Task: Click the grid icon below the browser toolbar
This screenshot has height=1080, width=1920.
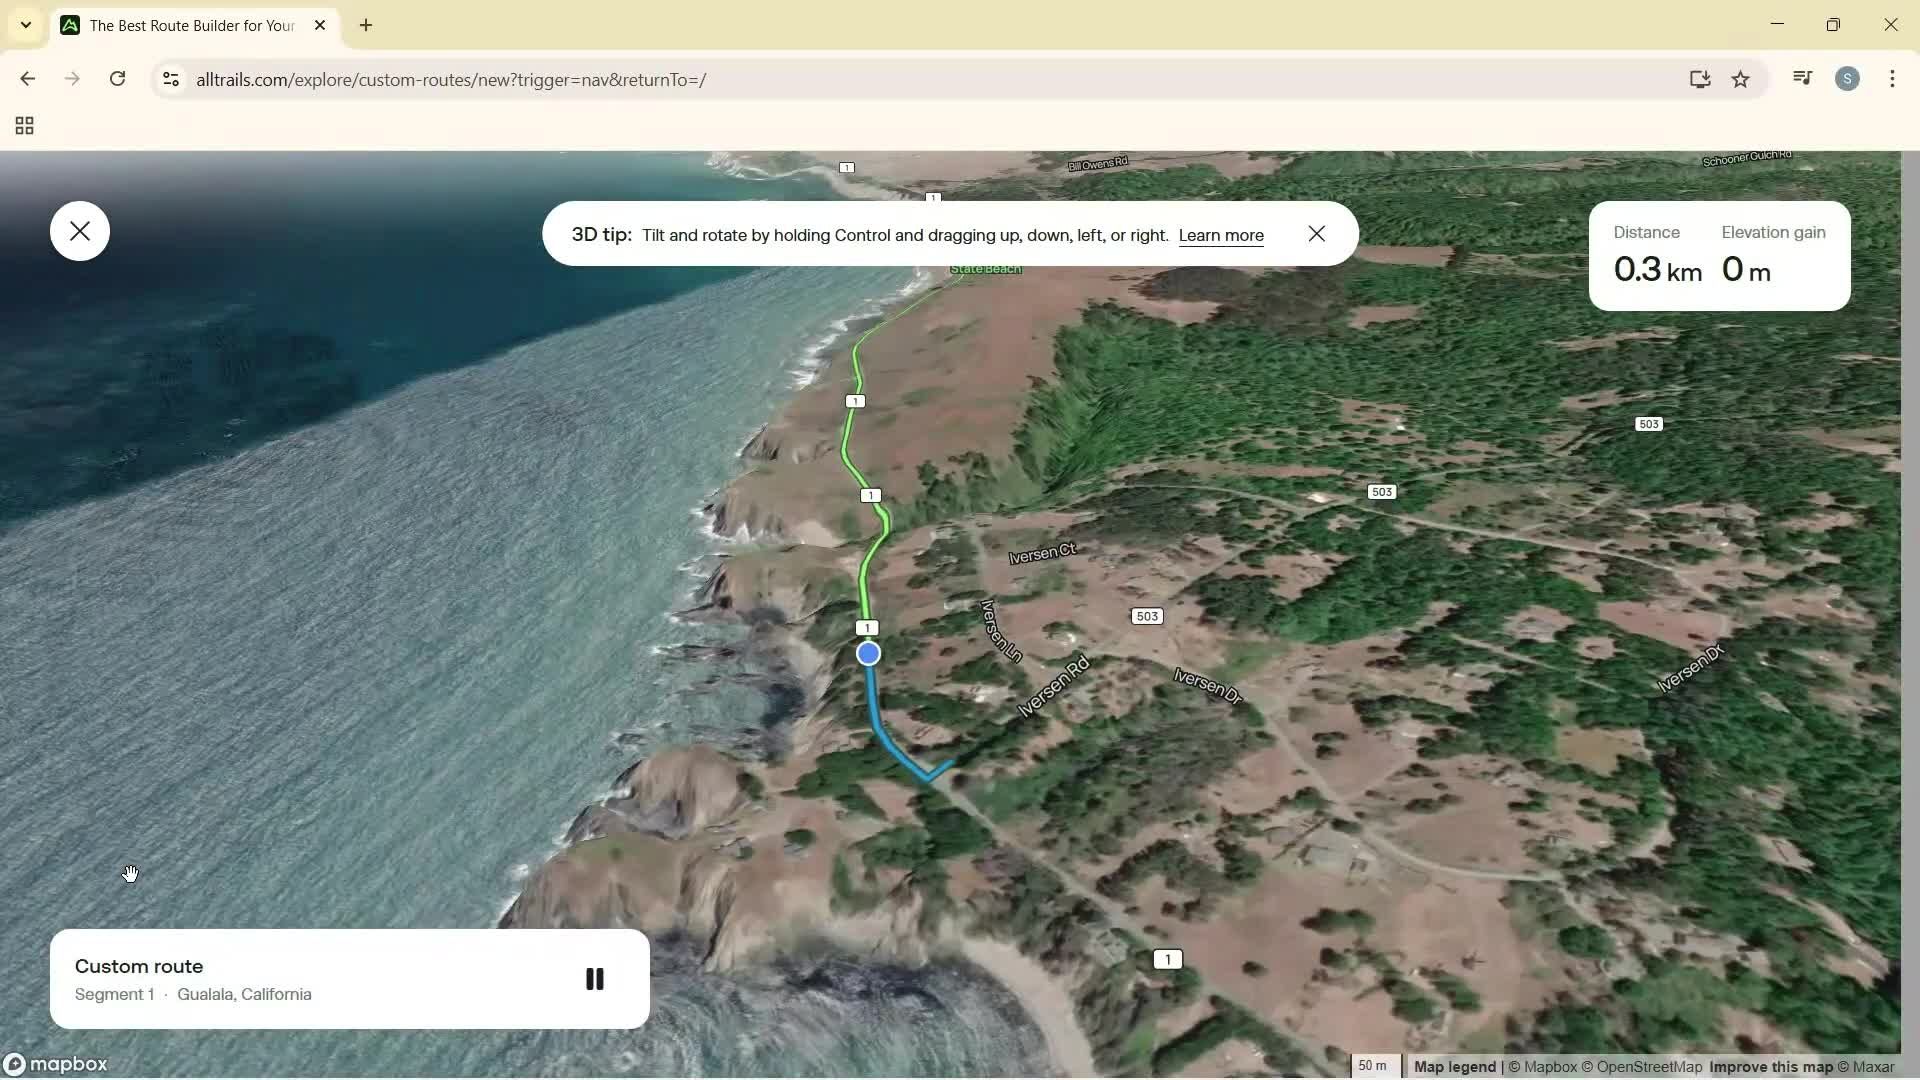Action: click(x=22, y=126)
